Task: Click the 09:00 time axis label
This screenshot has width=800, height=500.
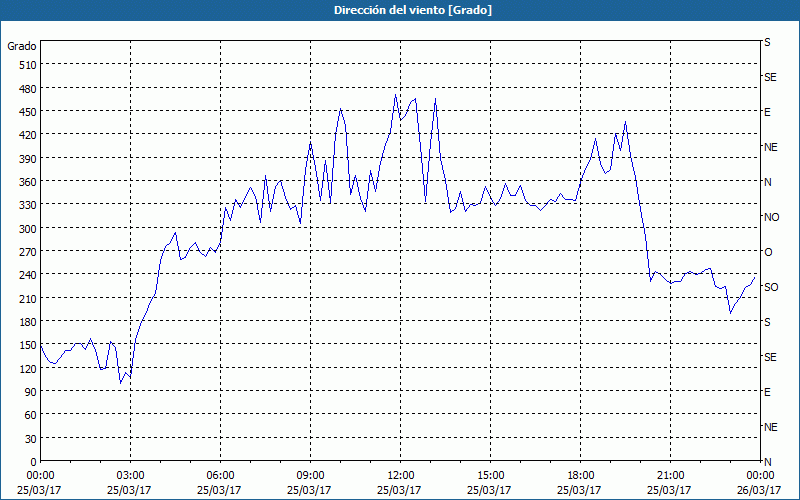Action: coord(309,476)
